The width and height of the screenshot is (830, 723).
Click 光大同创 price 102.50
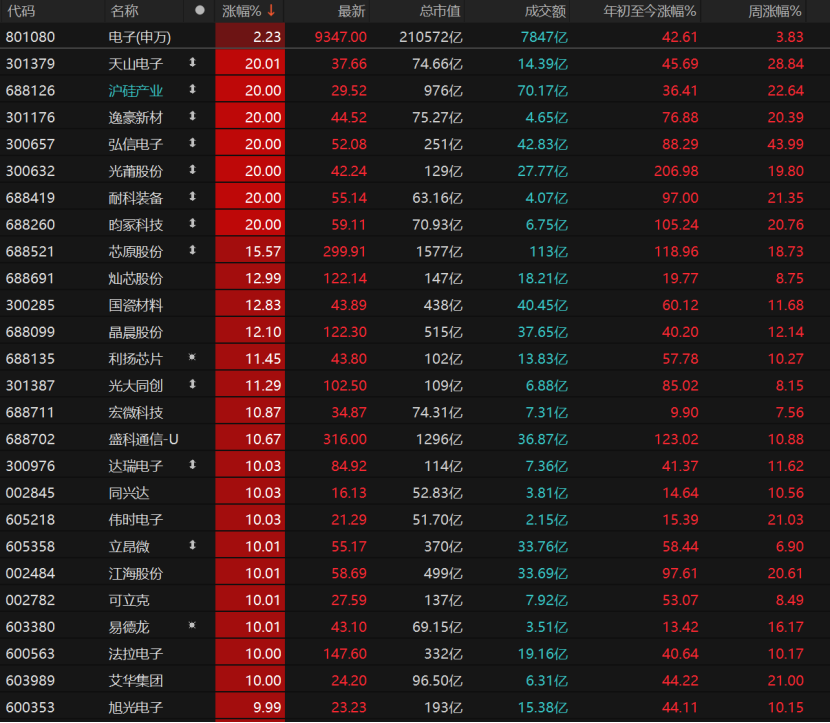[345, 386]
